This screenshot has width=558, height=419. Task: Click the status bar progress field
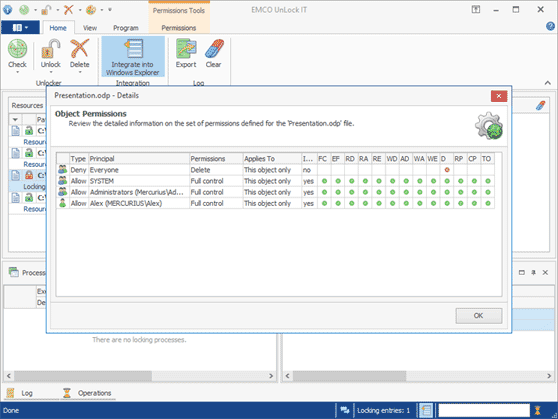point(484,410)
